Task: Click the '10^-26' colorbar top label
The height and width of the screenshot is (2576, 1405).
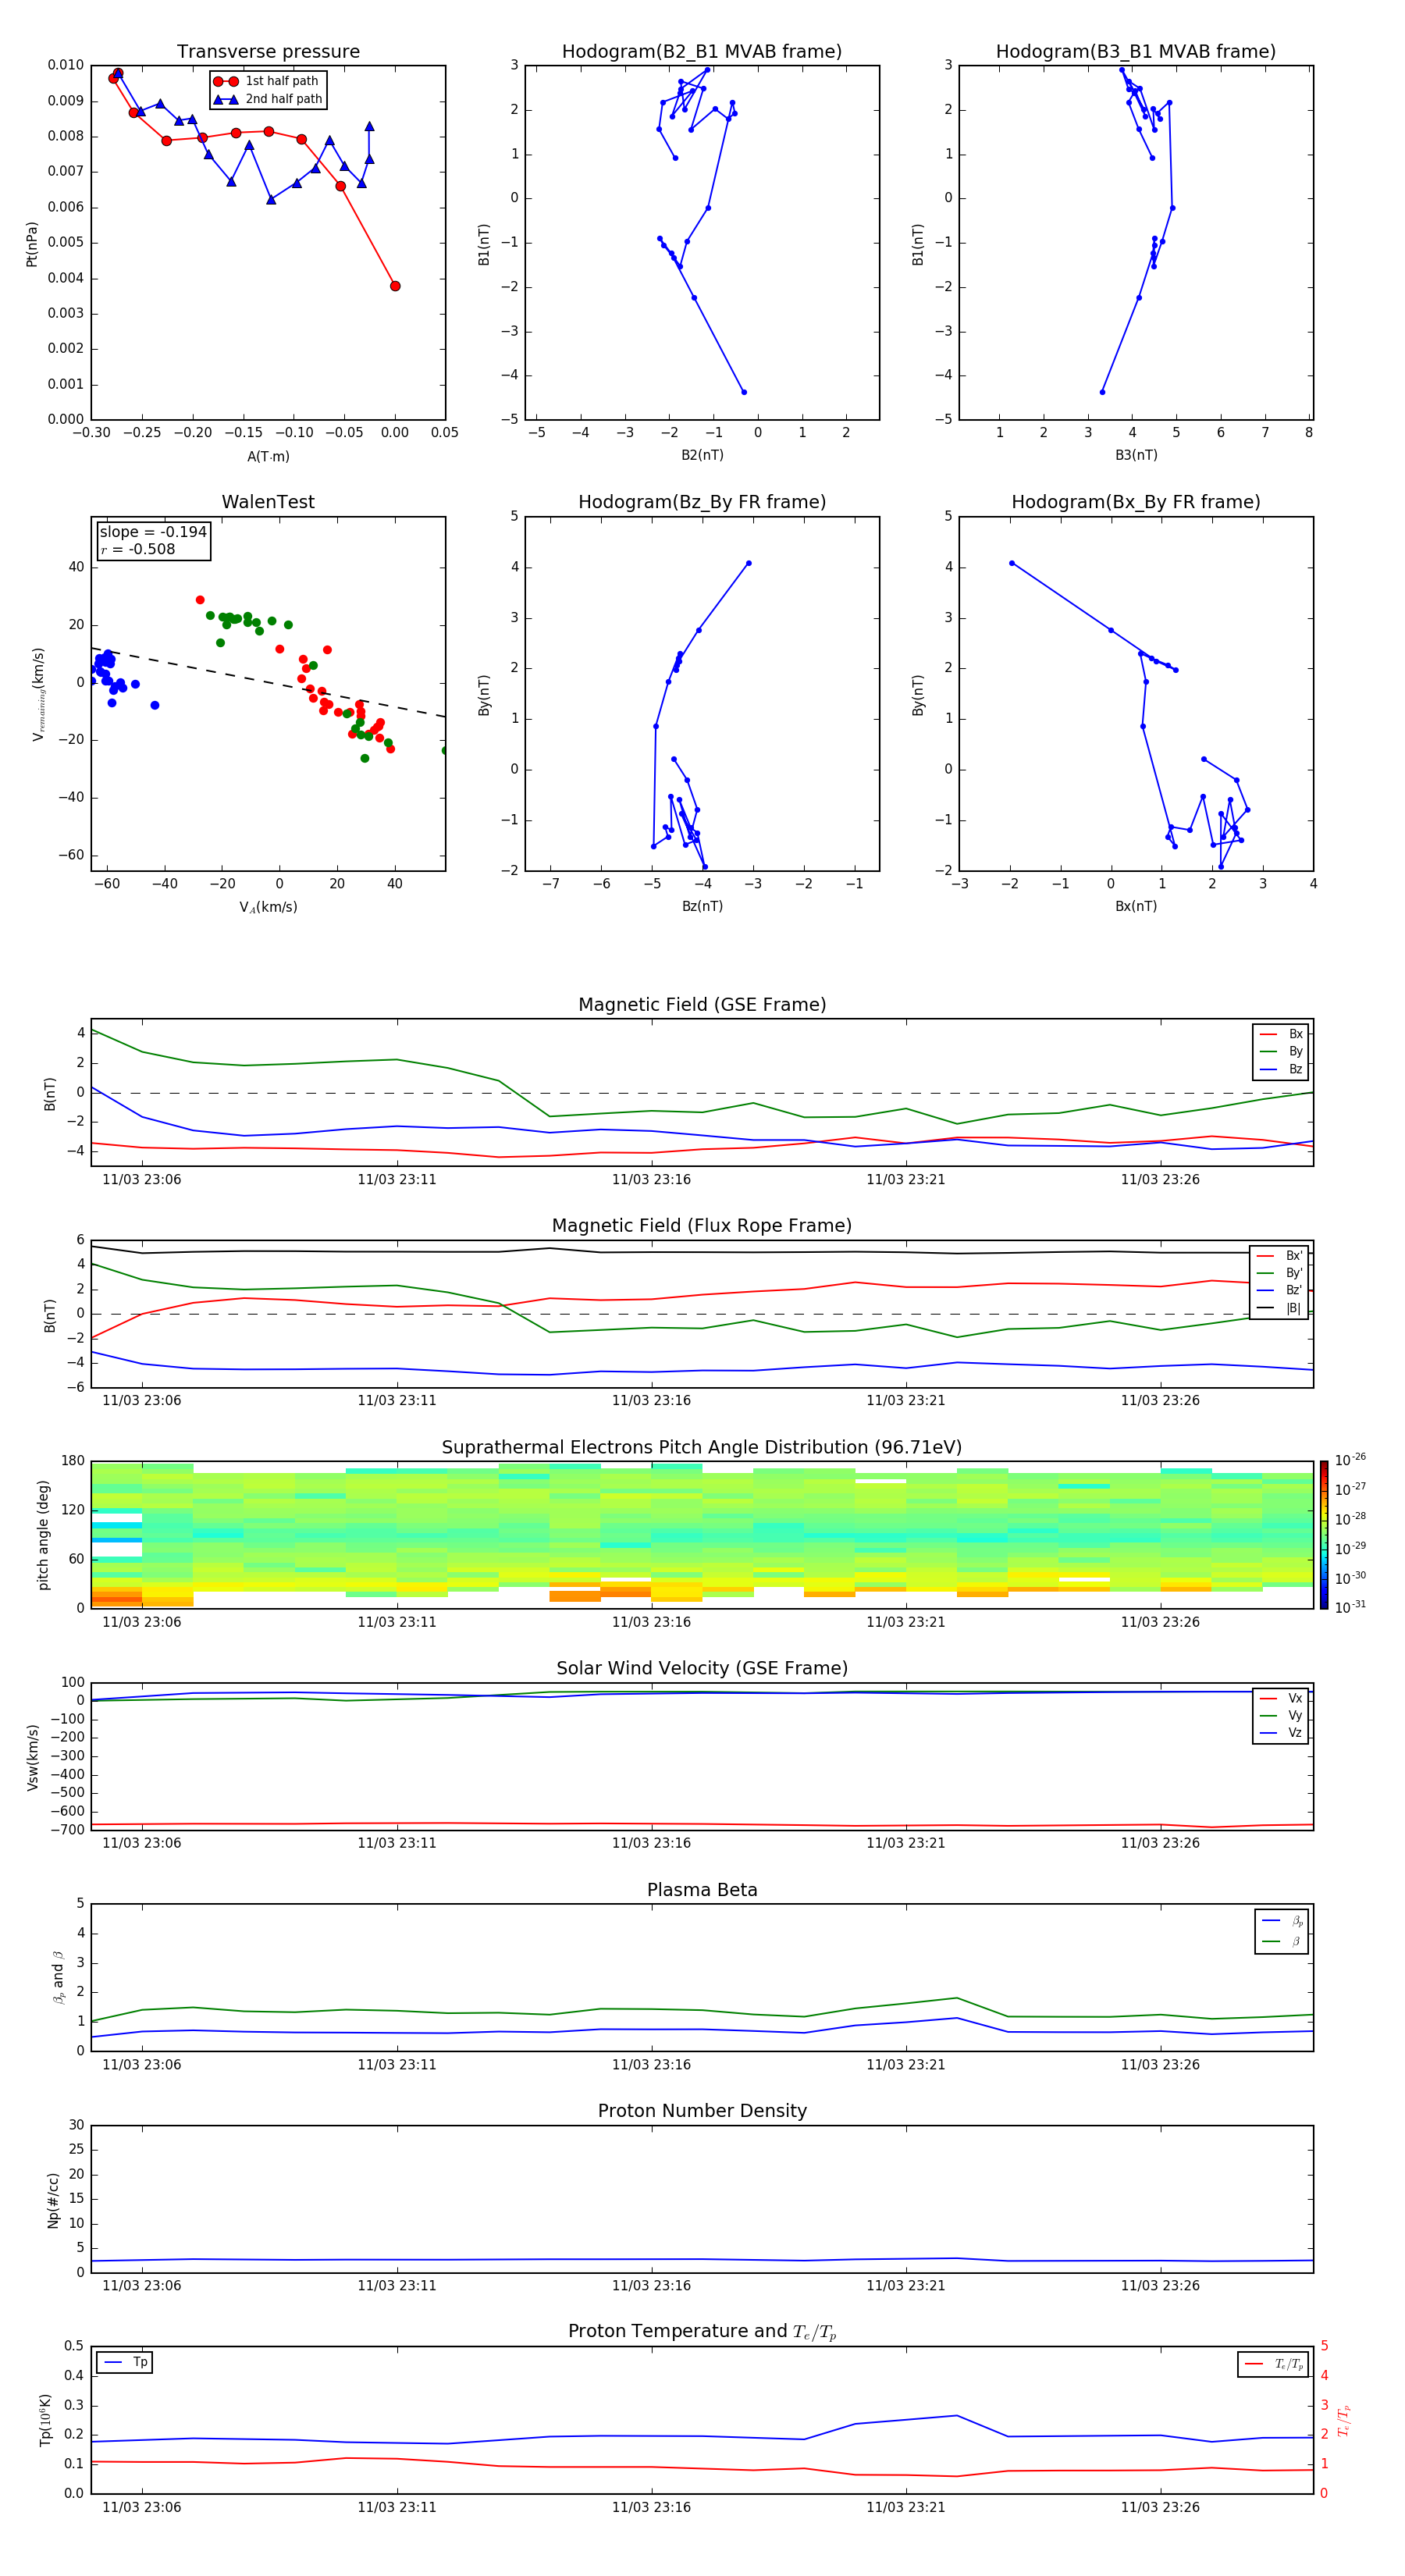Action: coord(1350,1460)
